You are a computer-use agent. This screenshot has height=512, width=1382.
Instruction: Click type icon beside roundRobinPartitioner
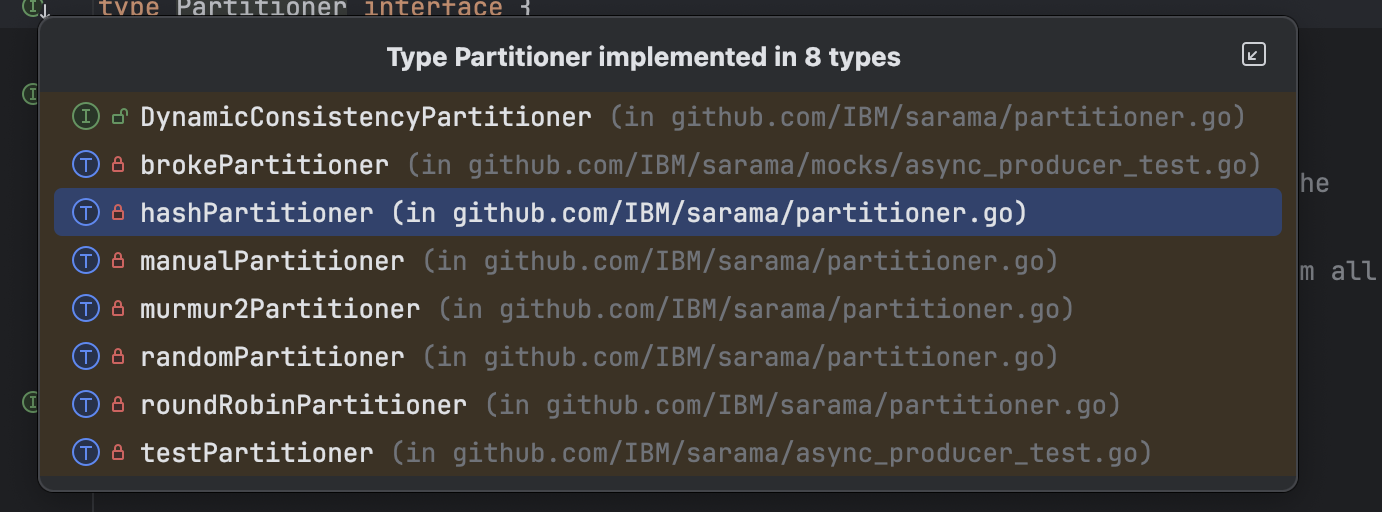(x=86, y=405)
